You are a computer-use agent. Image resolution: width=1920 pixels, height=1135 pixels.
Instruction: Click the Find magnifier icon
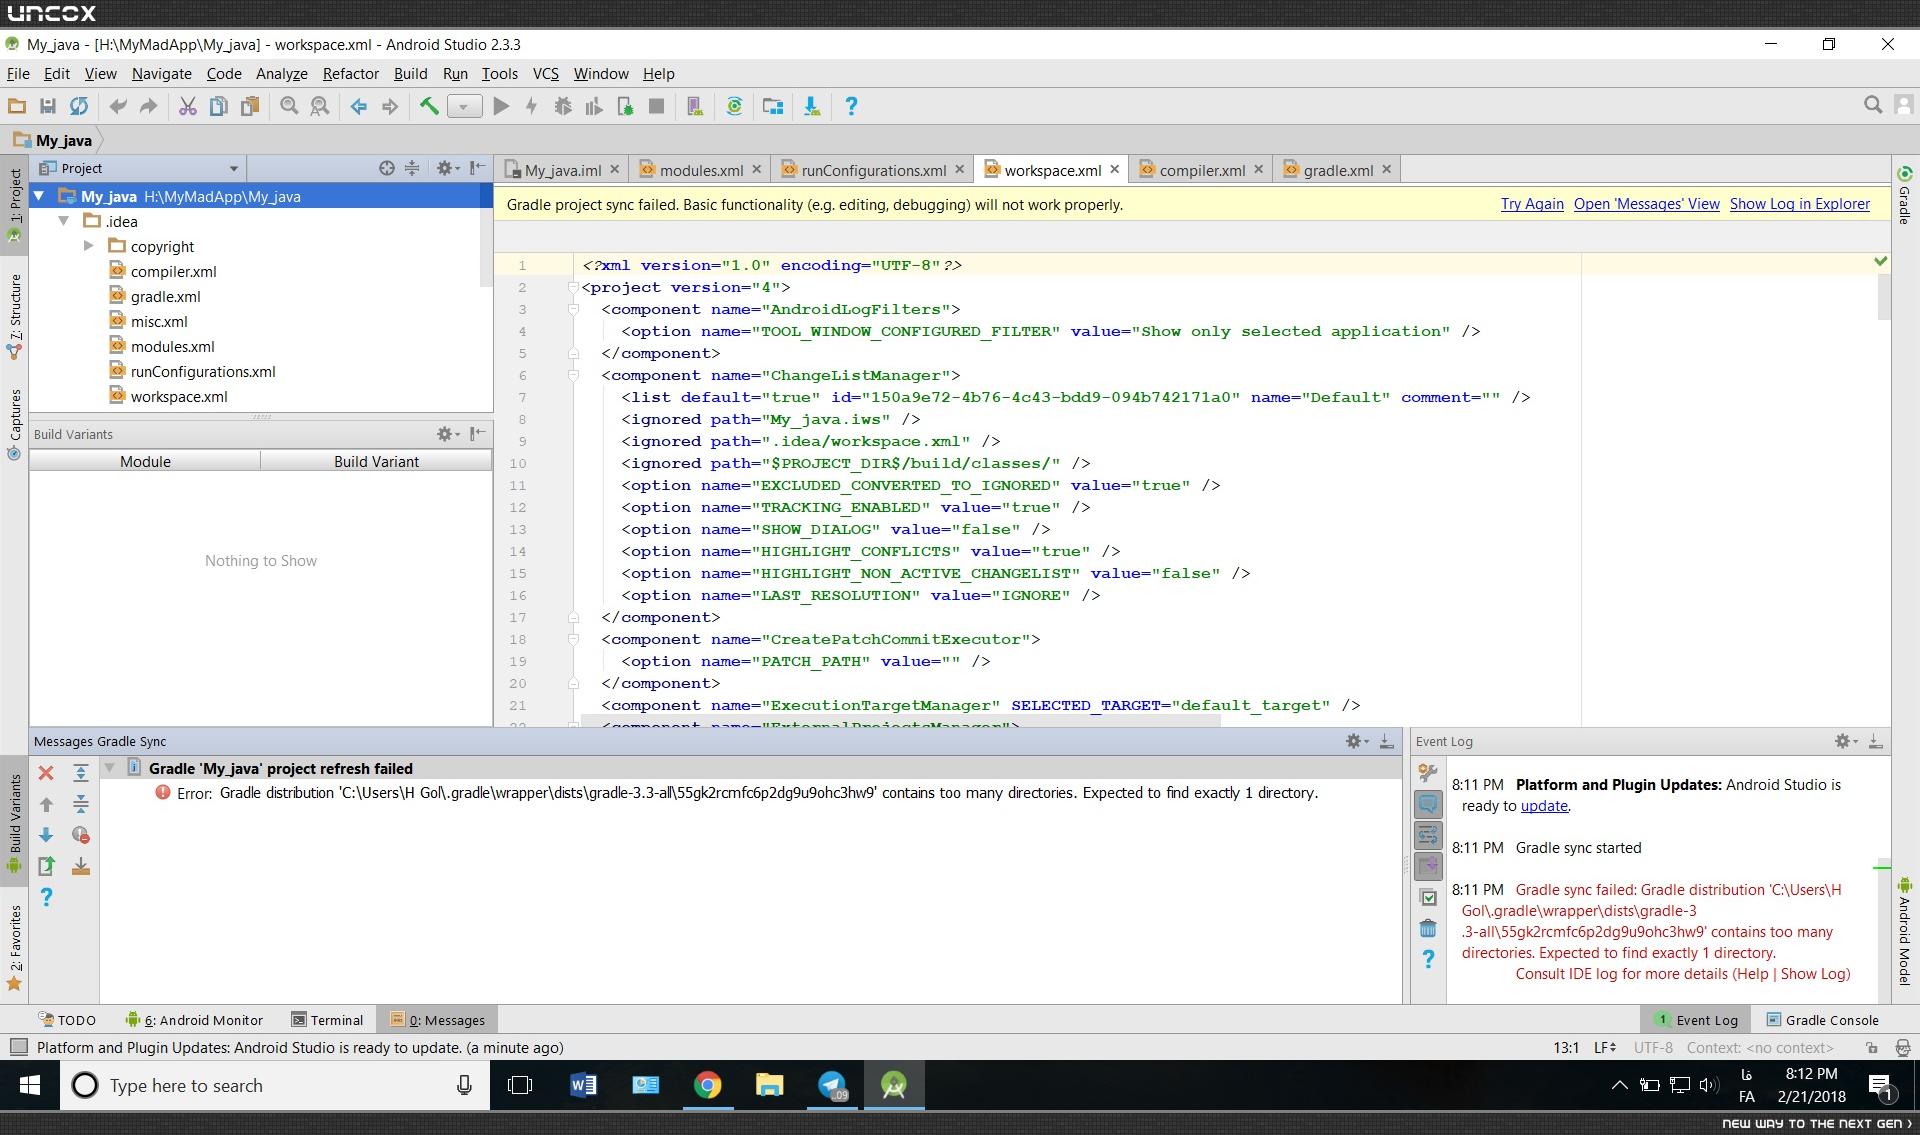click(289, 106)
